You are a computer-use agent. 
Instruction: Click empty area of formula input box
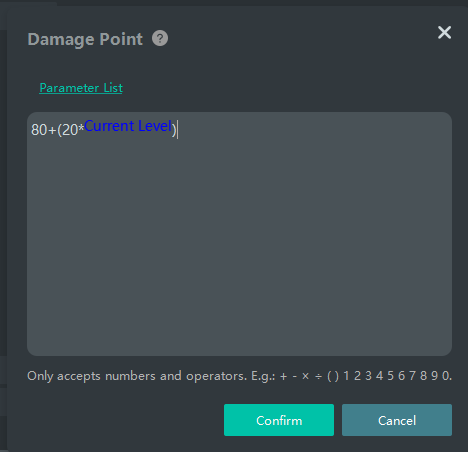click(x=239, y=233)
